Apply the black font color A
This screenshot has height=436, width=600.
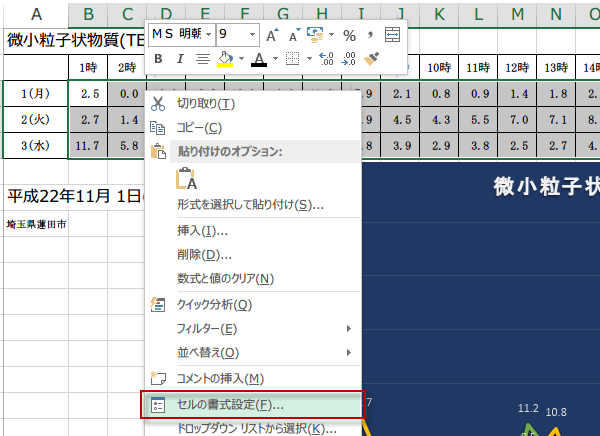coord(259,59)
